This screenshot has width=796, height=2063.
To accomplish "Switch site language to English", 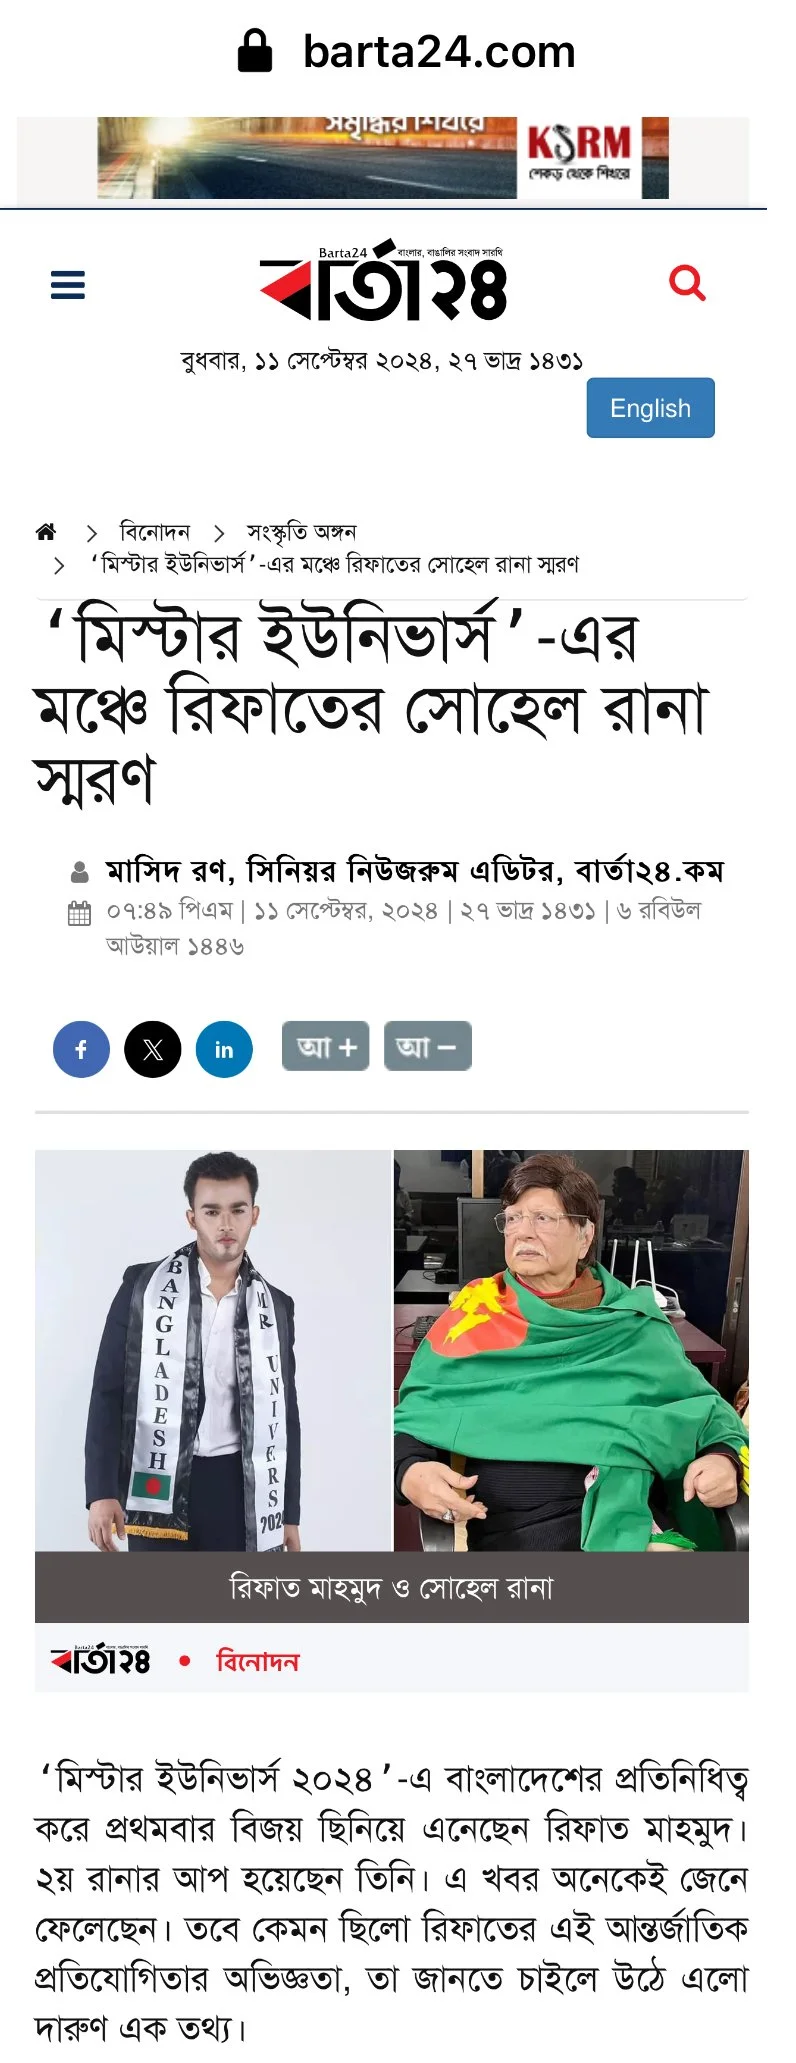I will [650, 408].
